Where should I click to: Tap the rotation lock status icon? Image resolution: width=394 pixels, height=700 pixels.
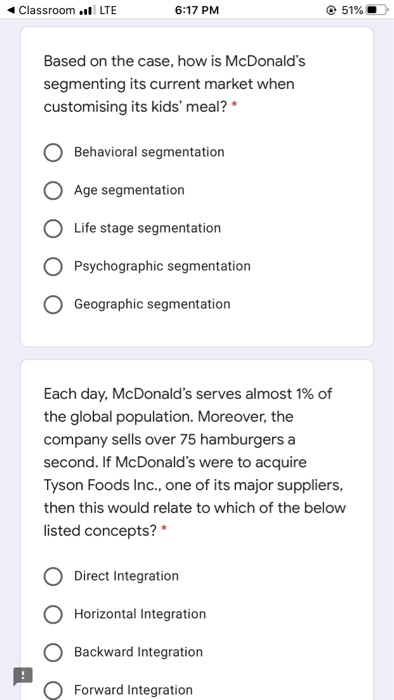click(x=331, y=10)
